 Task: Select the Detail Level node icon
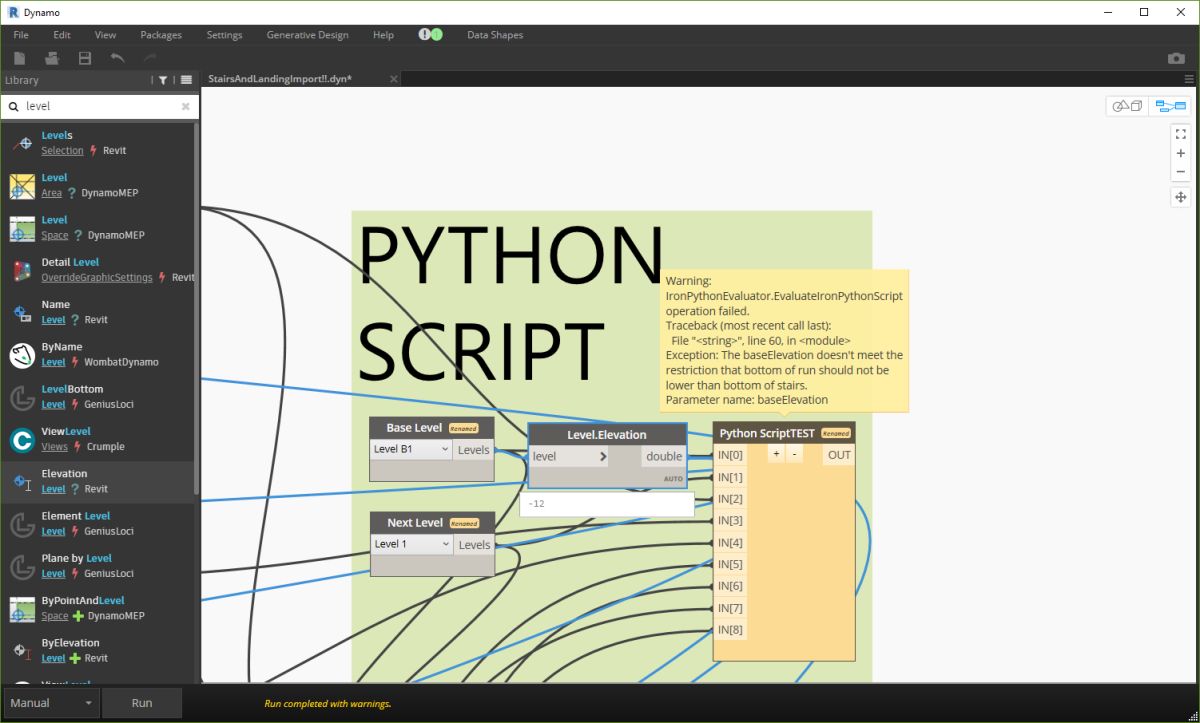point(22,270)
